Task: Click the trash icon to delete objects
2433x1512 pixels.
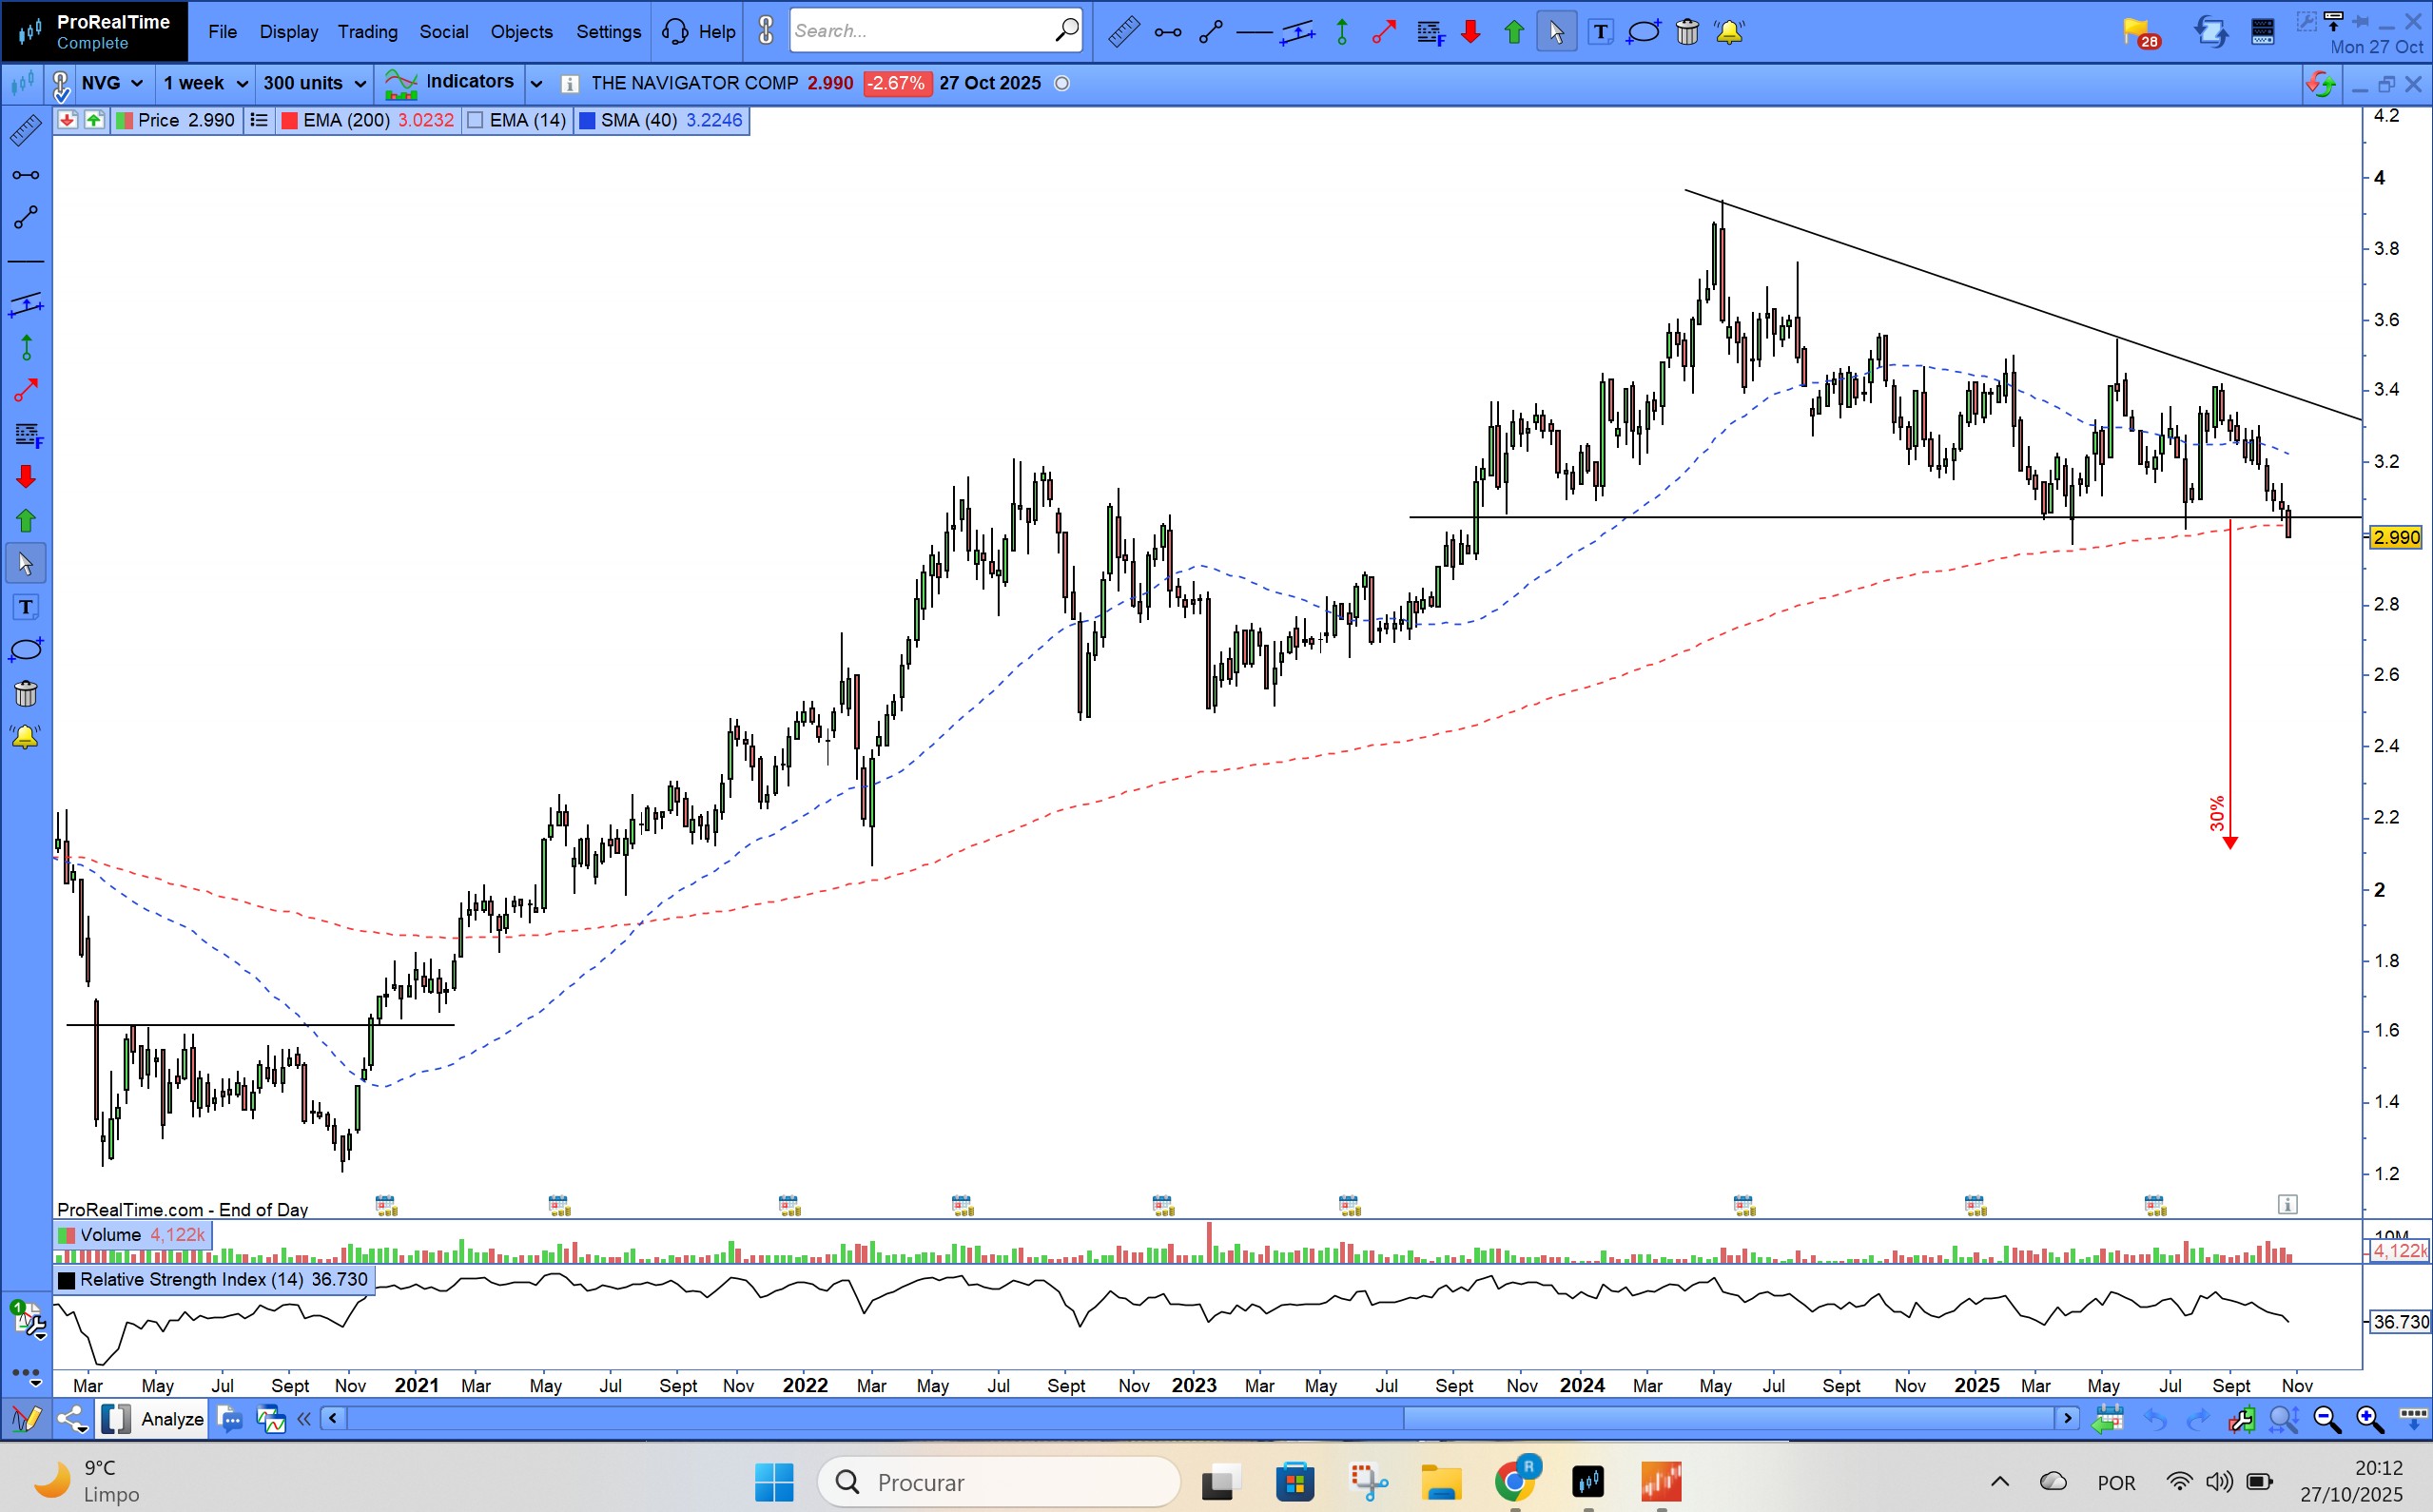Action: coord(1687,32)
